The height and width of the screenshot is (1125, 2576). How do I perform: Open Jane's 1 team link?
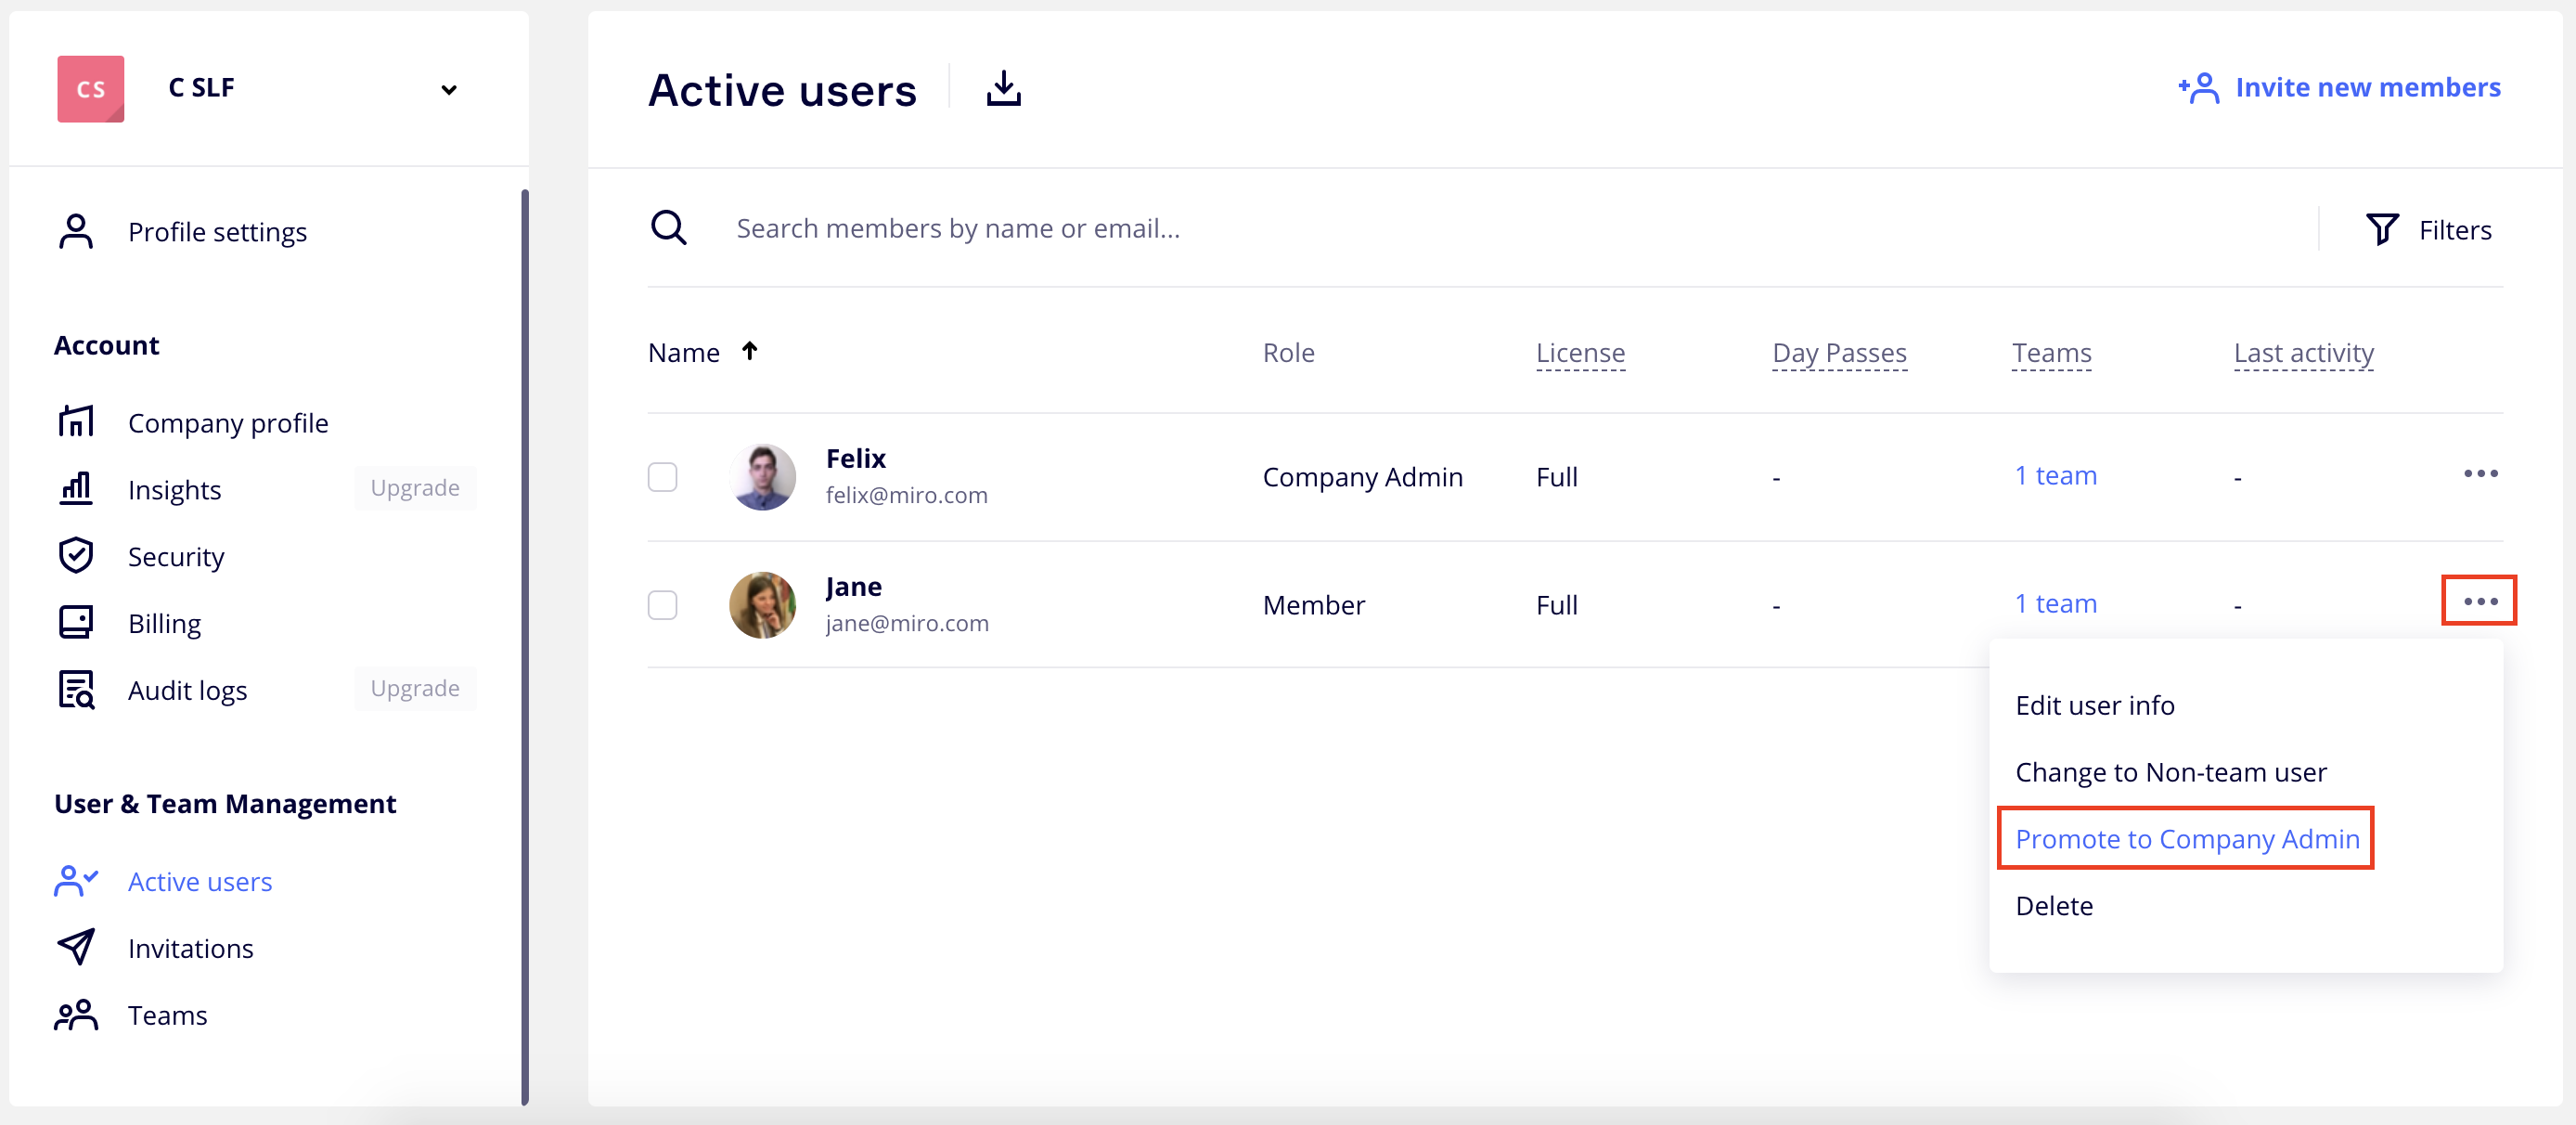2055,604
